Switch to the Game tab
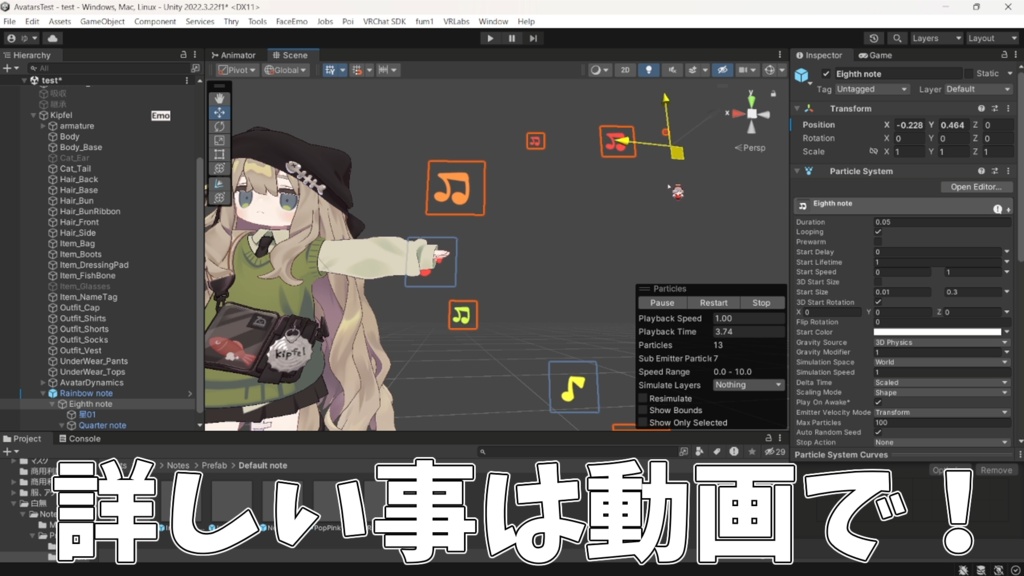1024x576 pixels. pos(875,56)
